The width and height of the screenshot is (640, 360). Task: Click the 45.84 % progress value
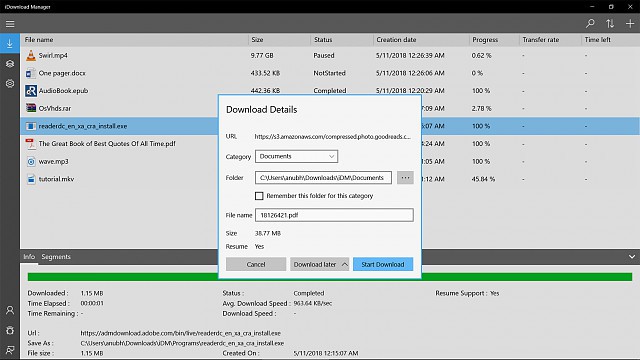[483, 179]
